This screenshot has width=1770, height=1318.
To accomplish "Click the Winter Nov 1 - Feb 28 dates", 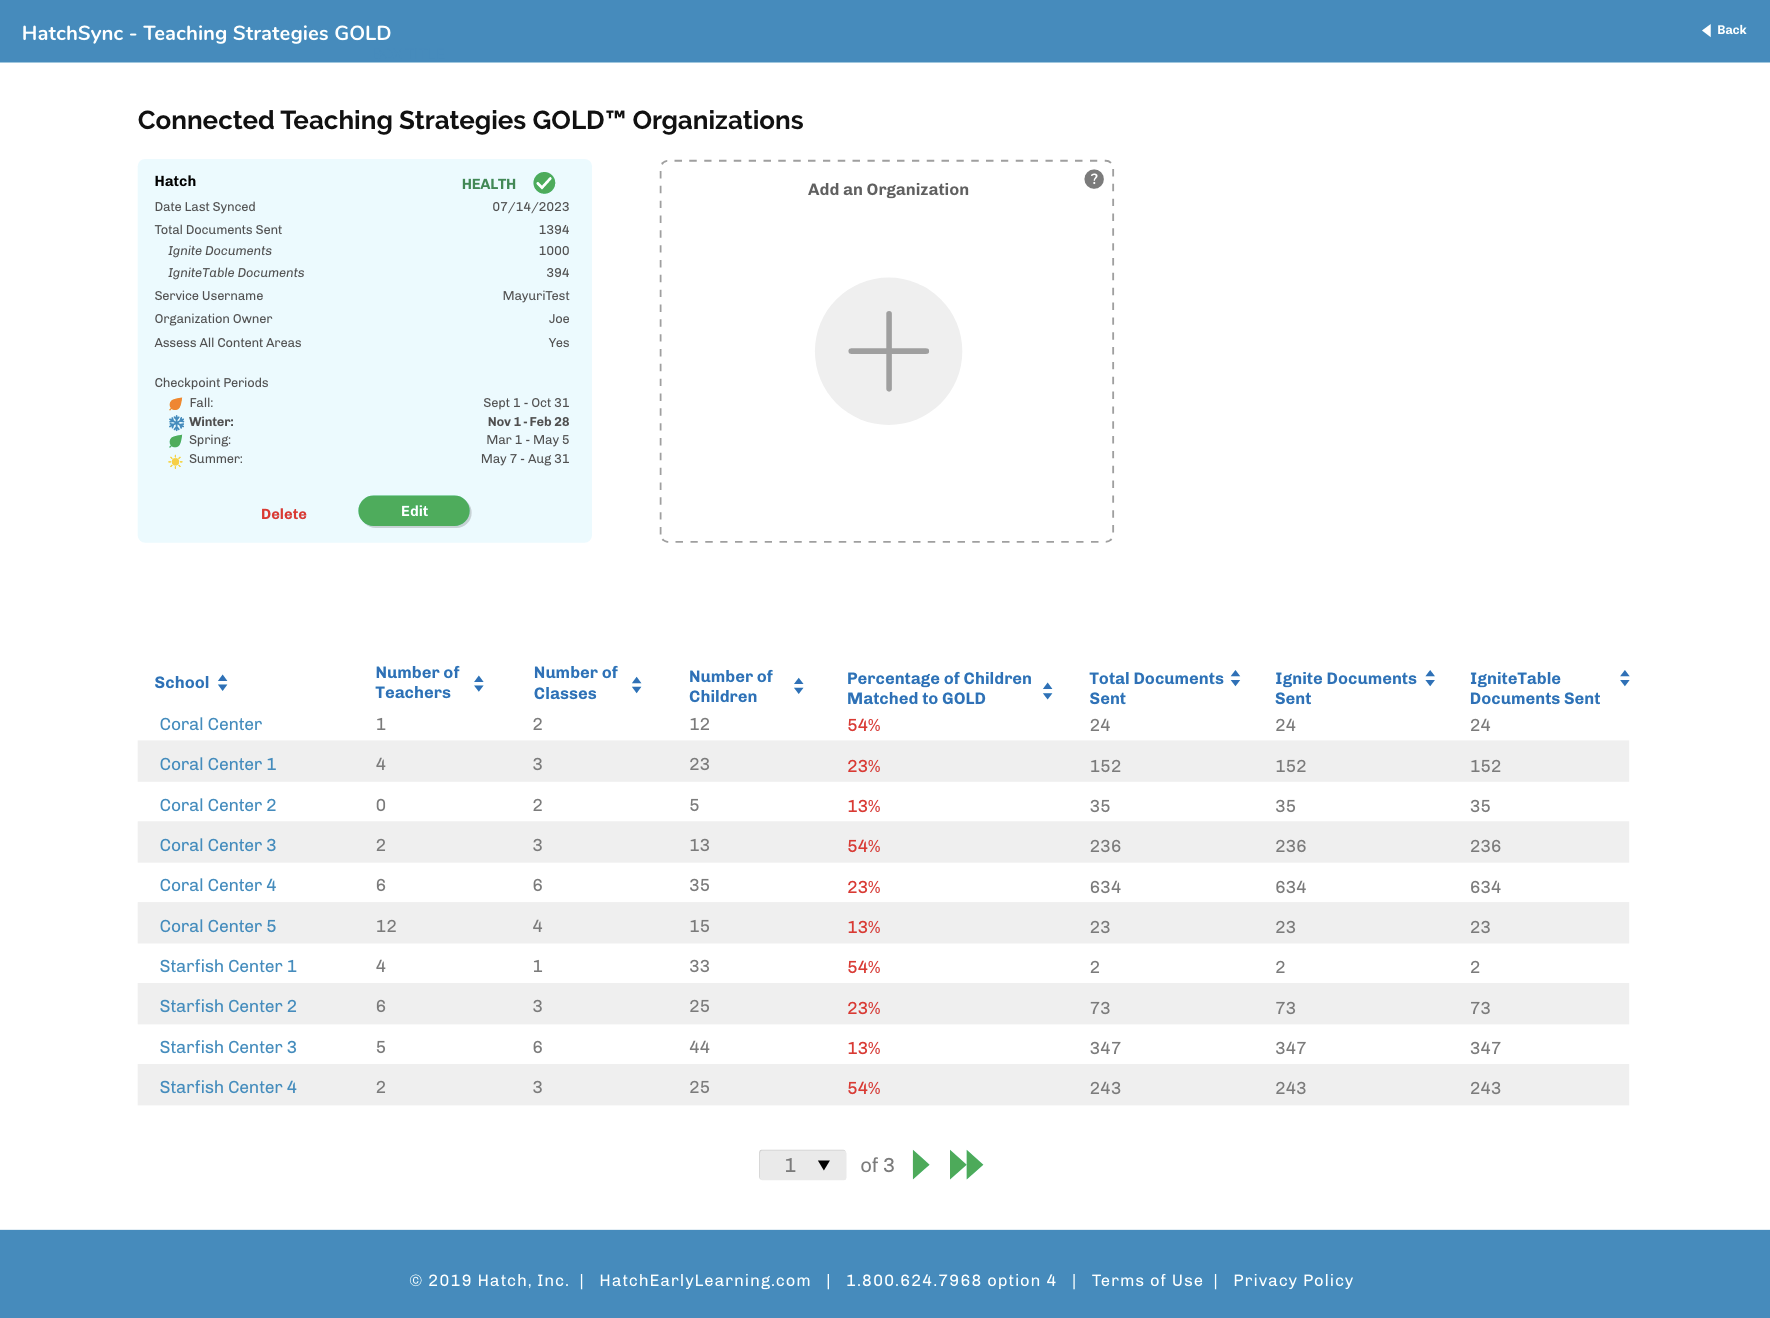I will click(x=528, y=422).
